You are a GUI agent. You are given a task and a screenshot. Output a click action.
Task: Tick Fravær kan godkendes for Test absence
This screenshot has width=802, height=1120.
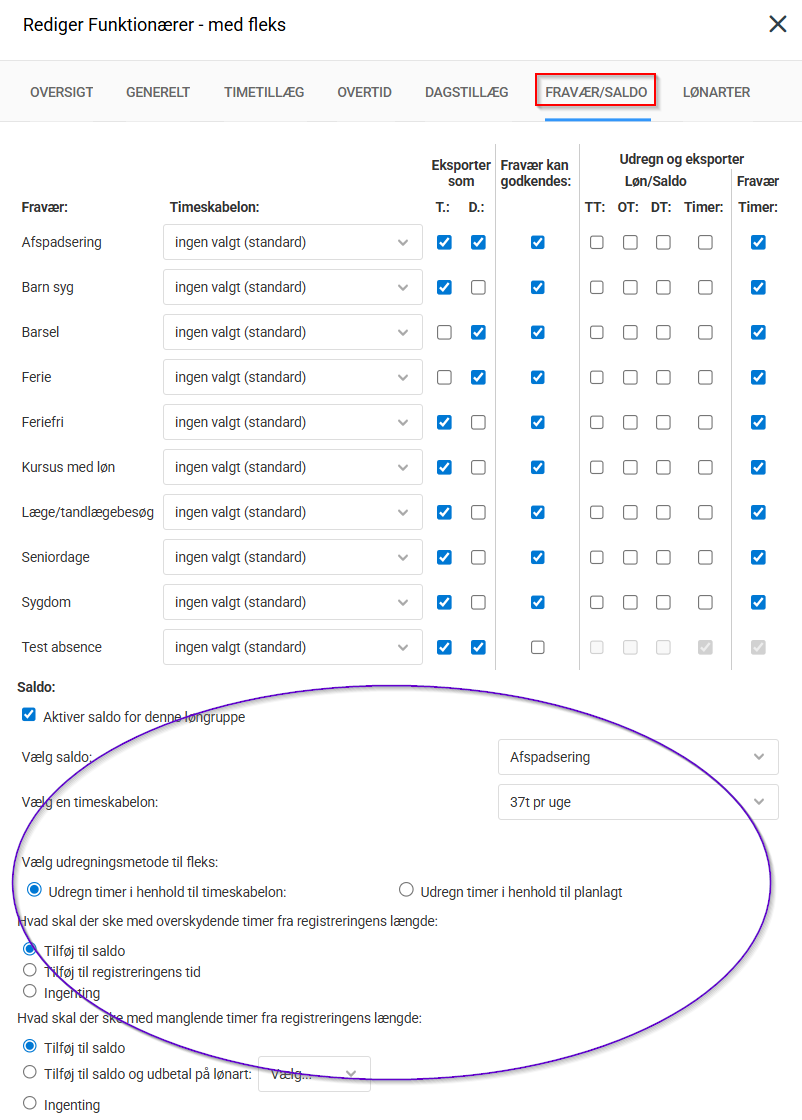[x=538, y=647]
